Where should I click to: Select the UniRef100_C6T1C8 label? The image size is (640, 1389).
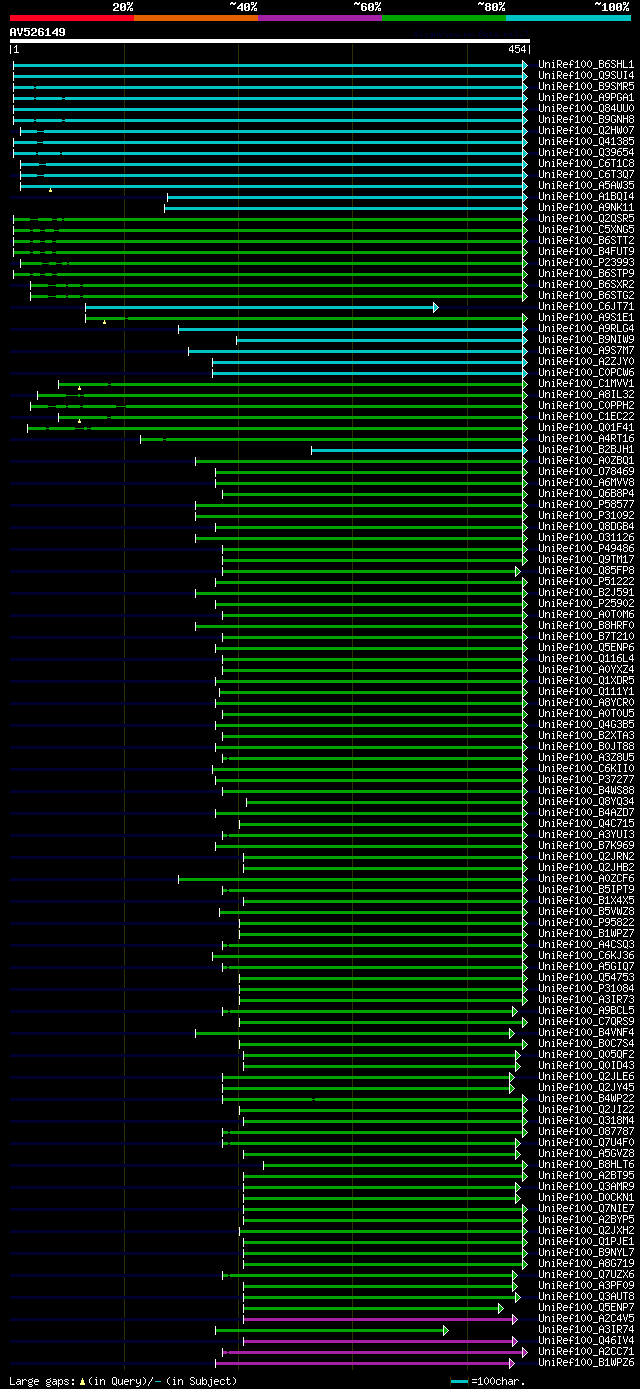point(586,163)
